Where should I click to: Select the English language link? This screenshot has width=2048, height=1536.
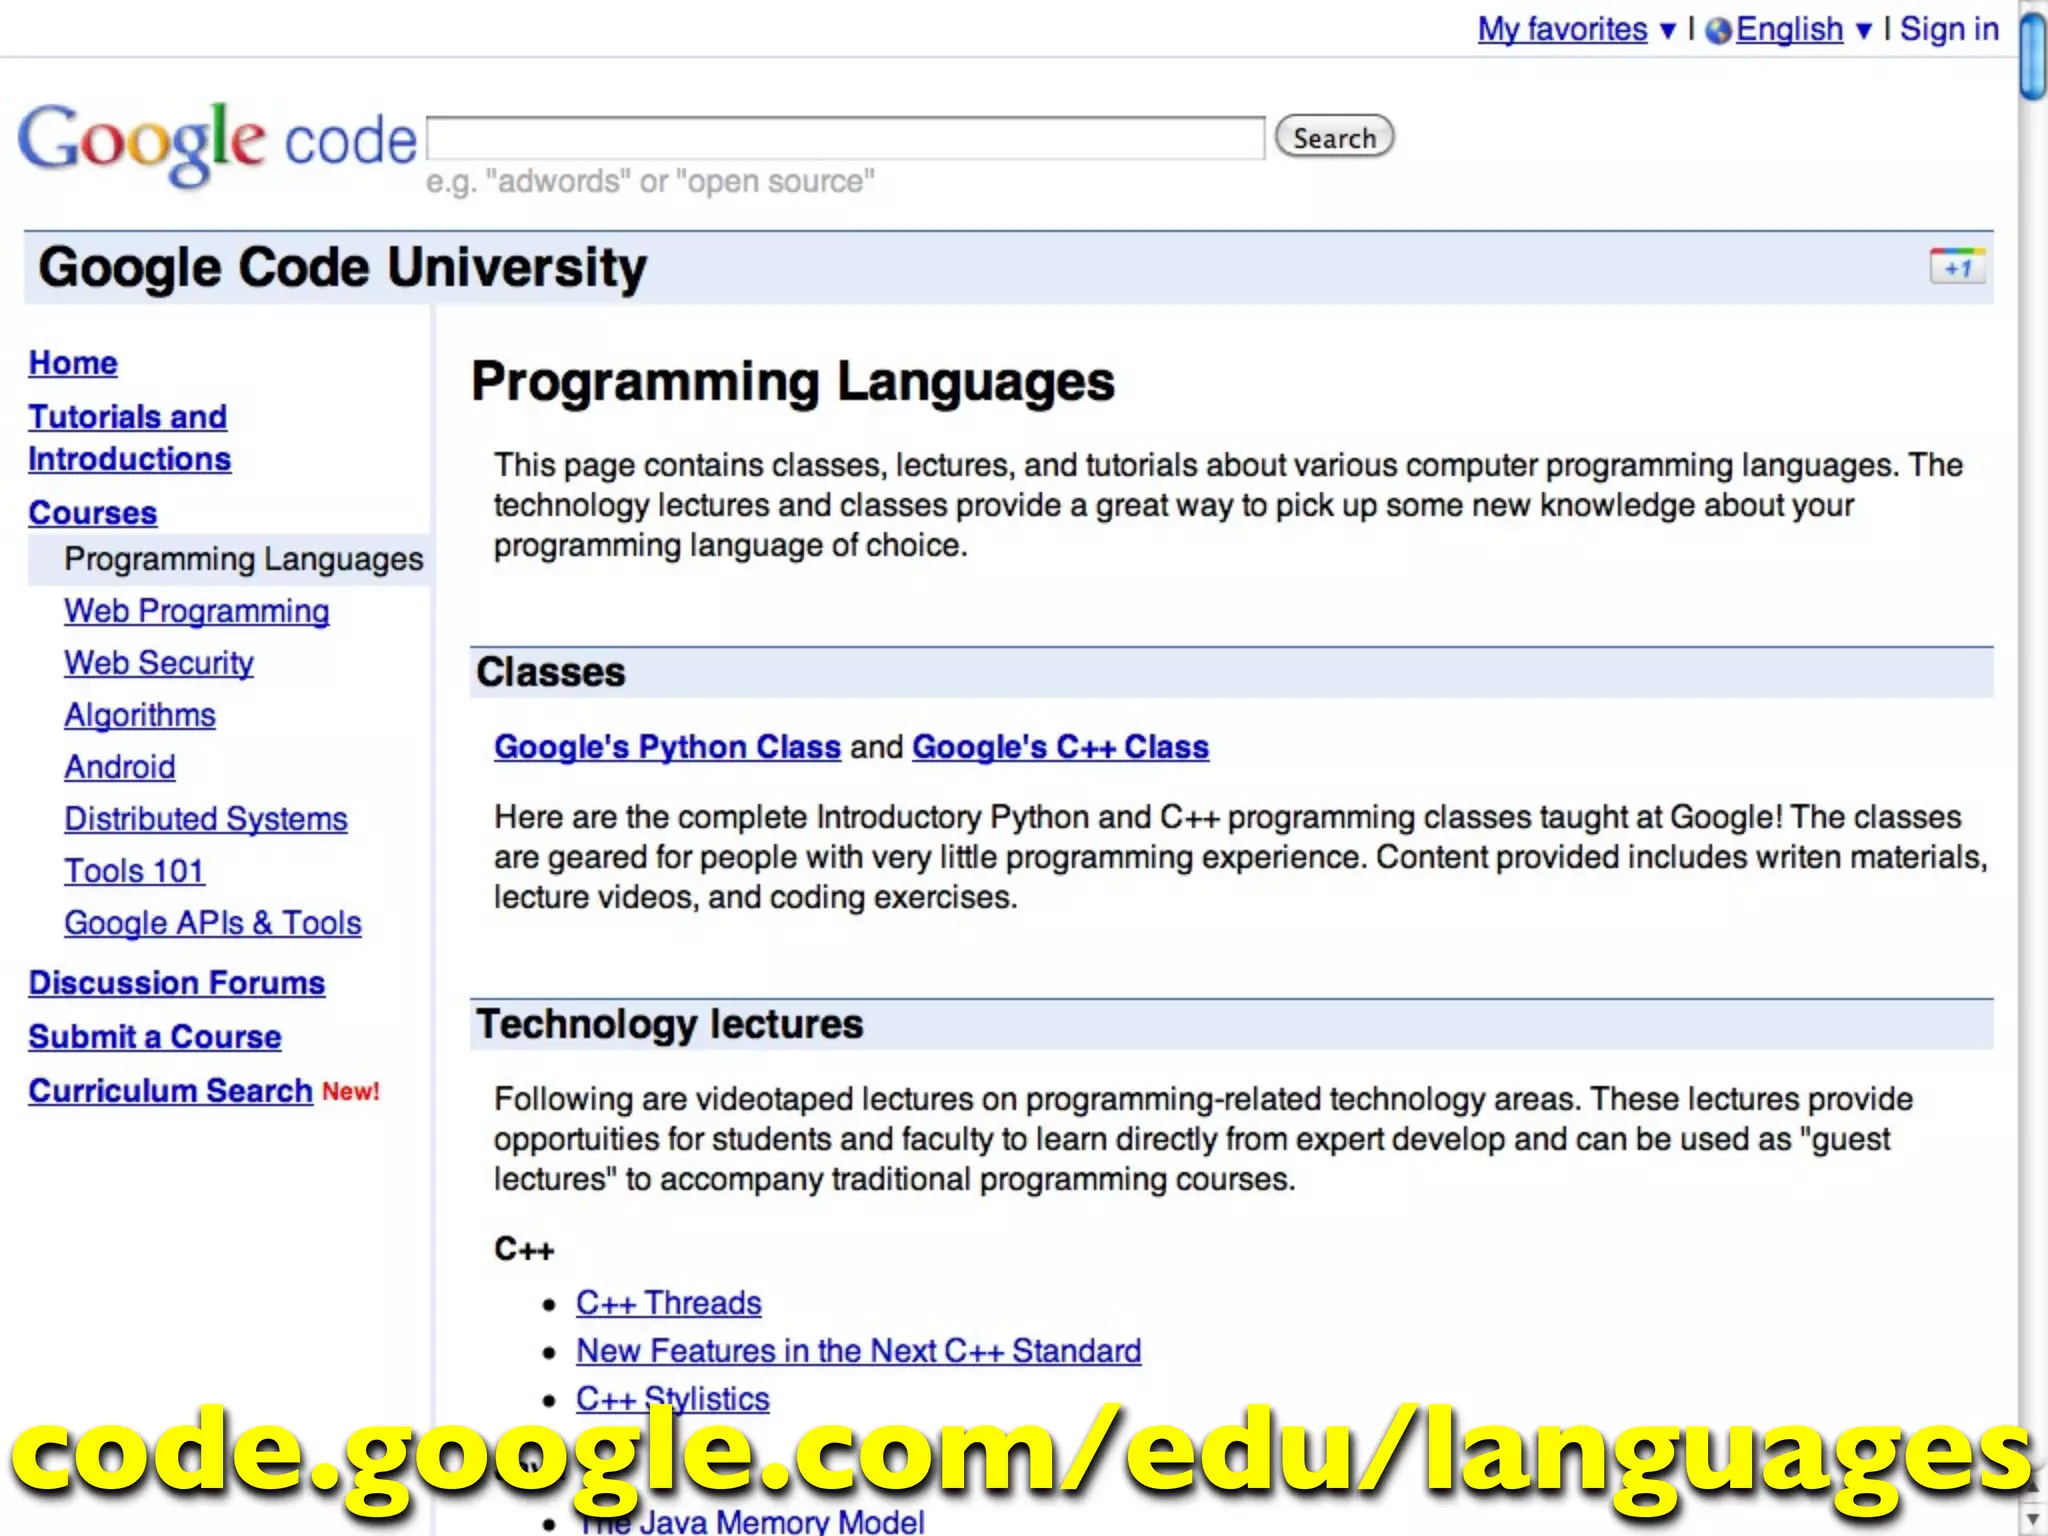[x=1789, y=30]
